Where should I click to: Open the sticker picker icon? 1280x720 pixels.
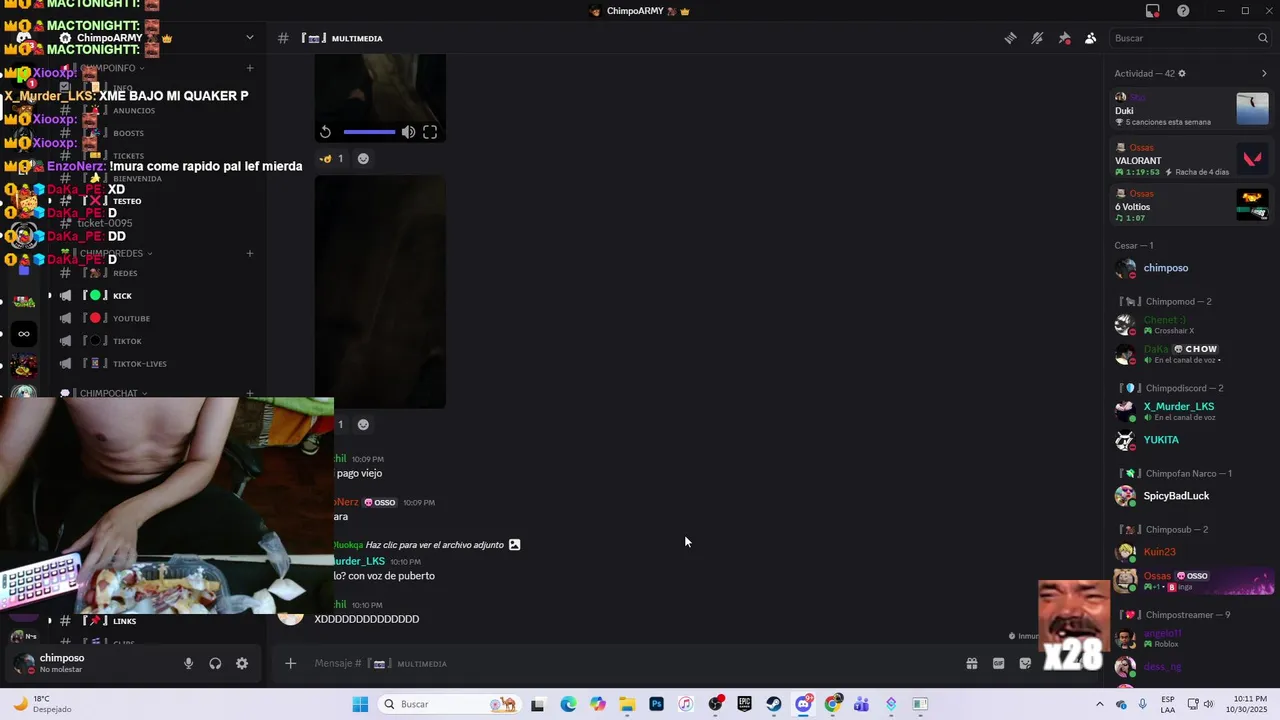tap(1025, 663)
